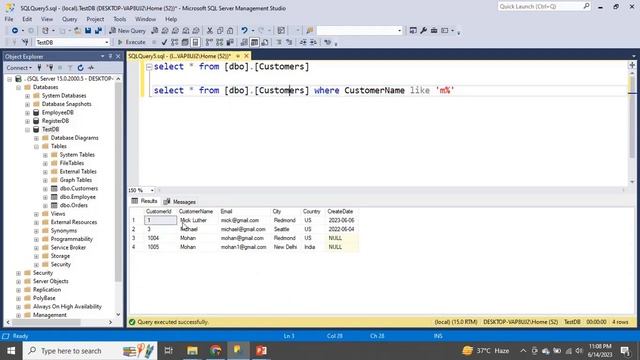Open the TestDB database dropdown
Viewport: 640px width, 360px height.
[107, 42]
